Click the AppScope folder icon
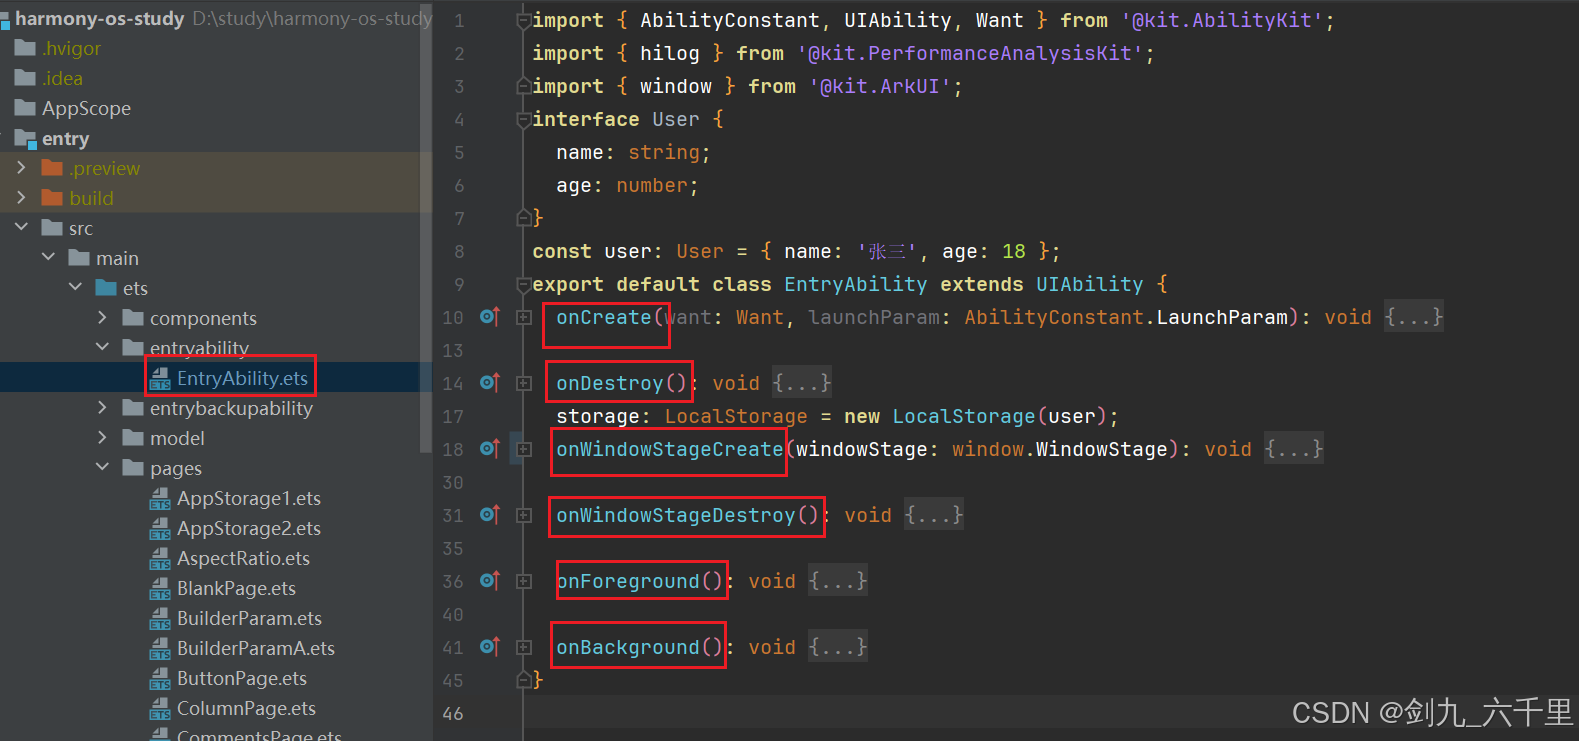 coord(26,108)
